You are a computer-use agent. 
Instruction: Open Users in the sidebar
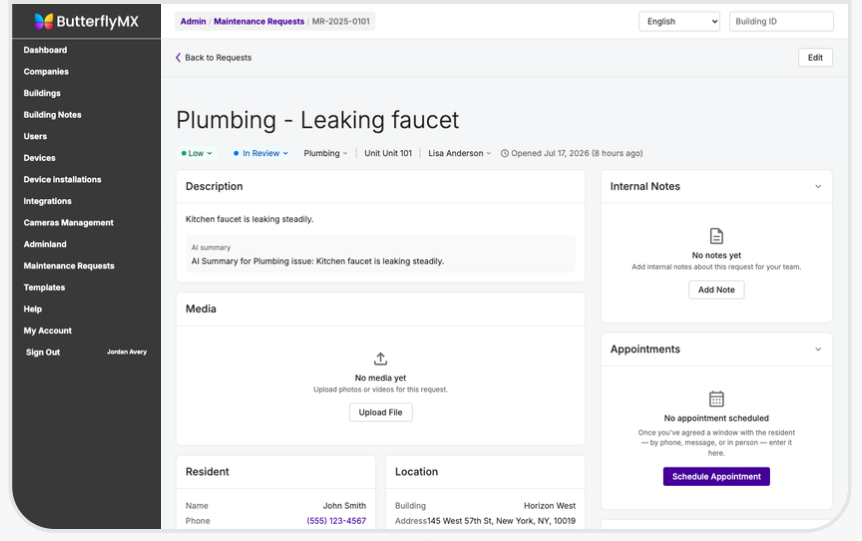click(35, 136)
